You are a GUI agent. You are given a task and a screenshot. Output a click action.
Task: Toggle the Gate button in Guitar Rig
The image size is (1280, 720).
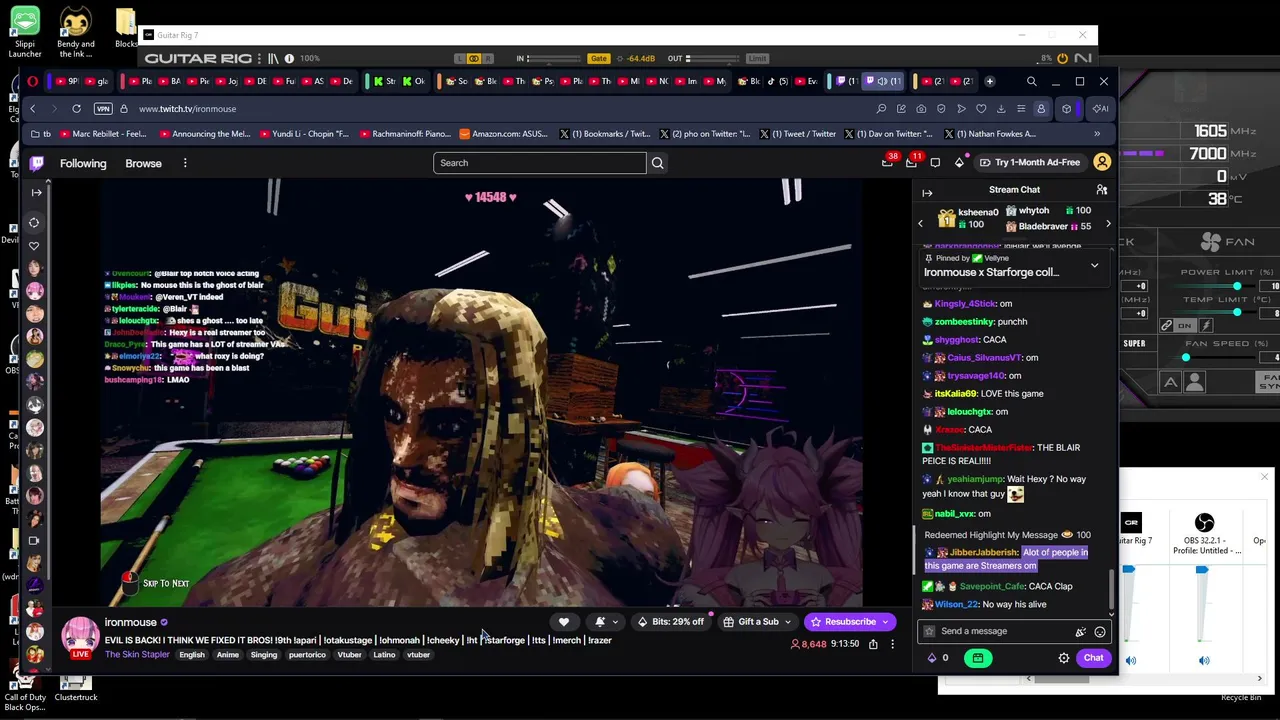598,58
